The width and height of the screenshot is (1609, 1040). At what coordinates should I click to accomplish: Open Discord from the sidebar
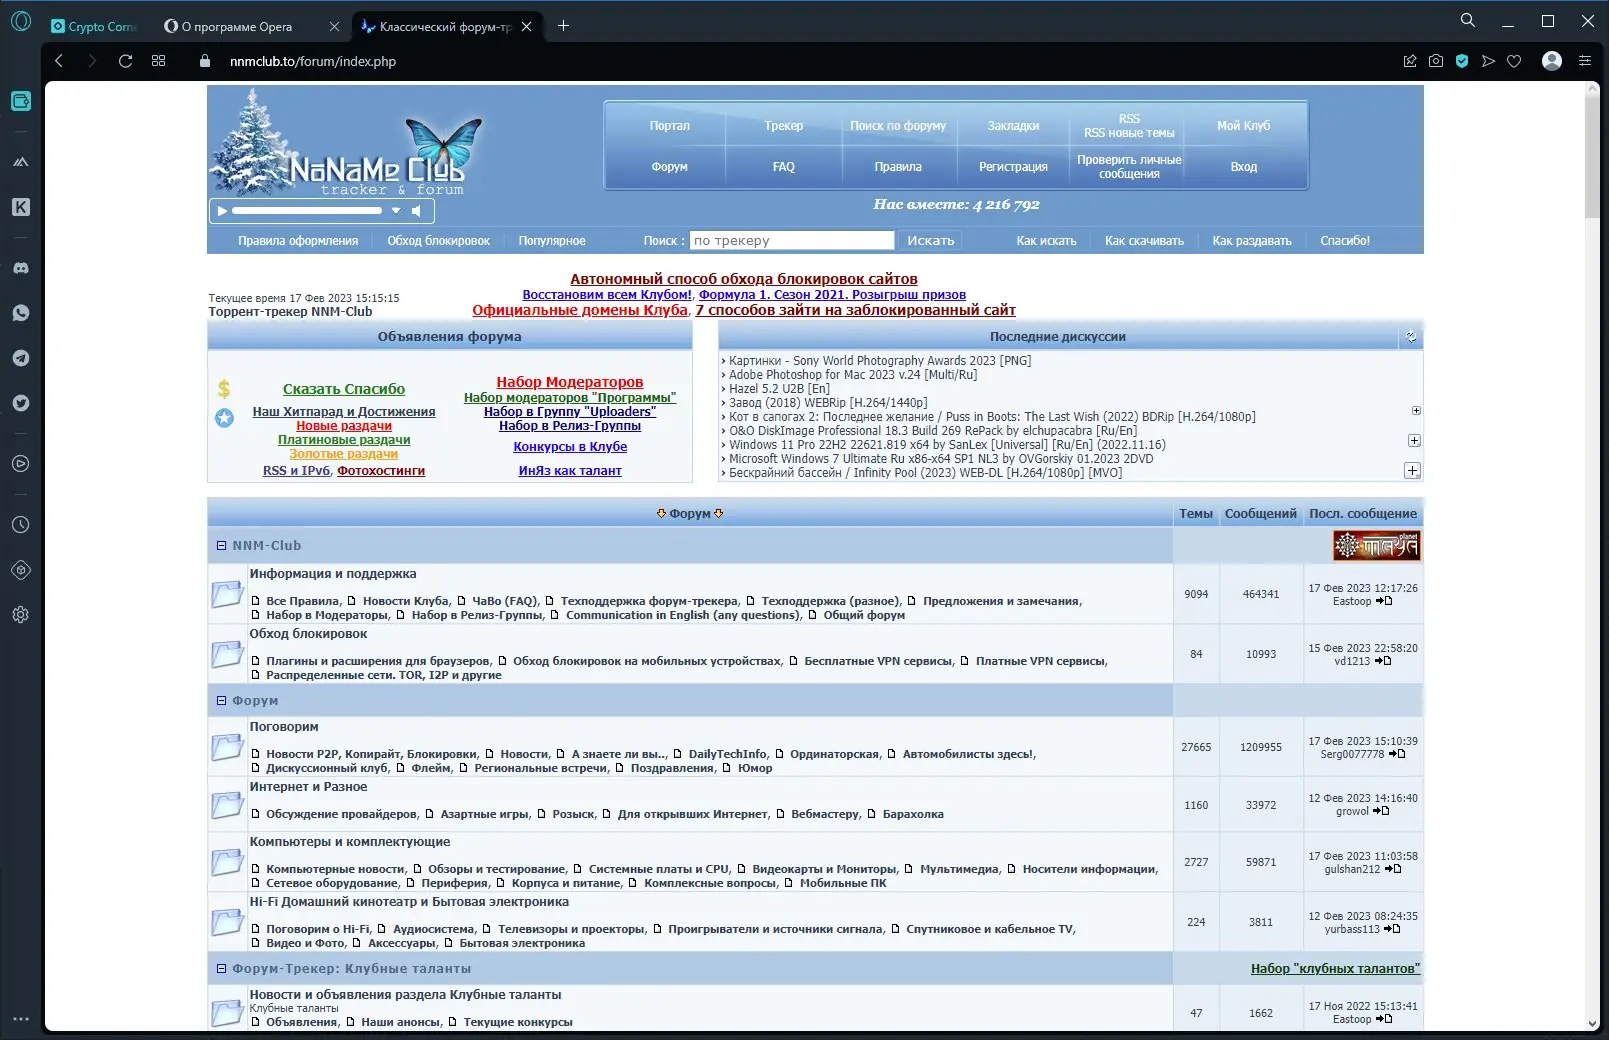coord(21,268)
